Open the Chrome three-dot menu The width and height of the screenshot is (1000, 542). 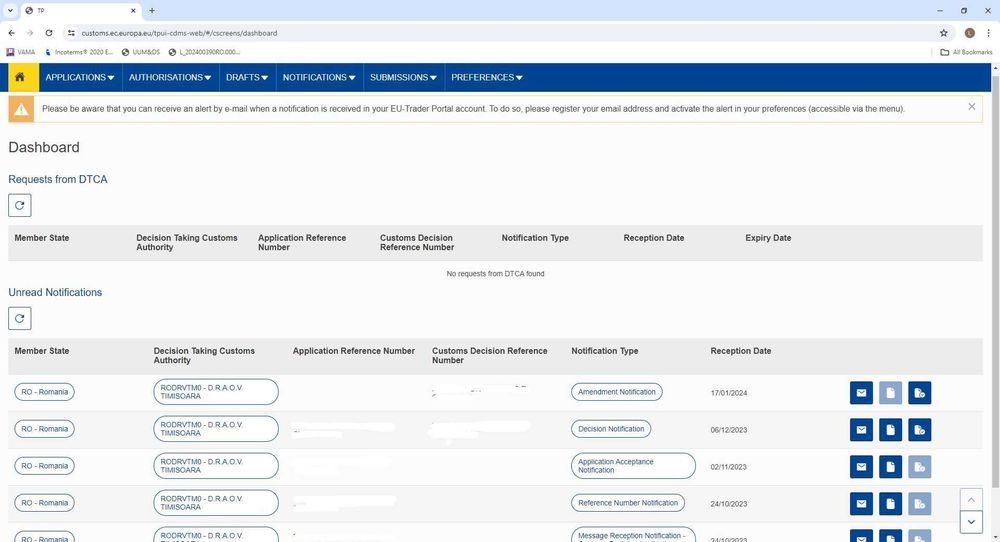coord(988,33)
